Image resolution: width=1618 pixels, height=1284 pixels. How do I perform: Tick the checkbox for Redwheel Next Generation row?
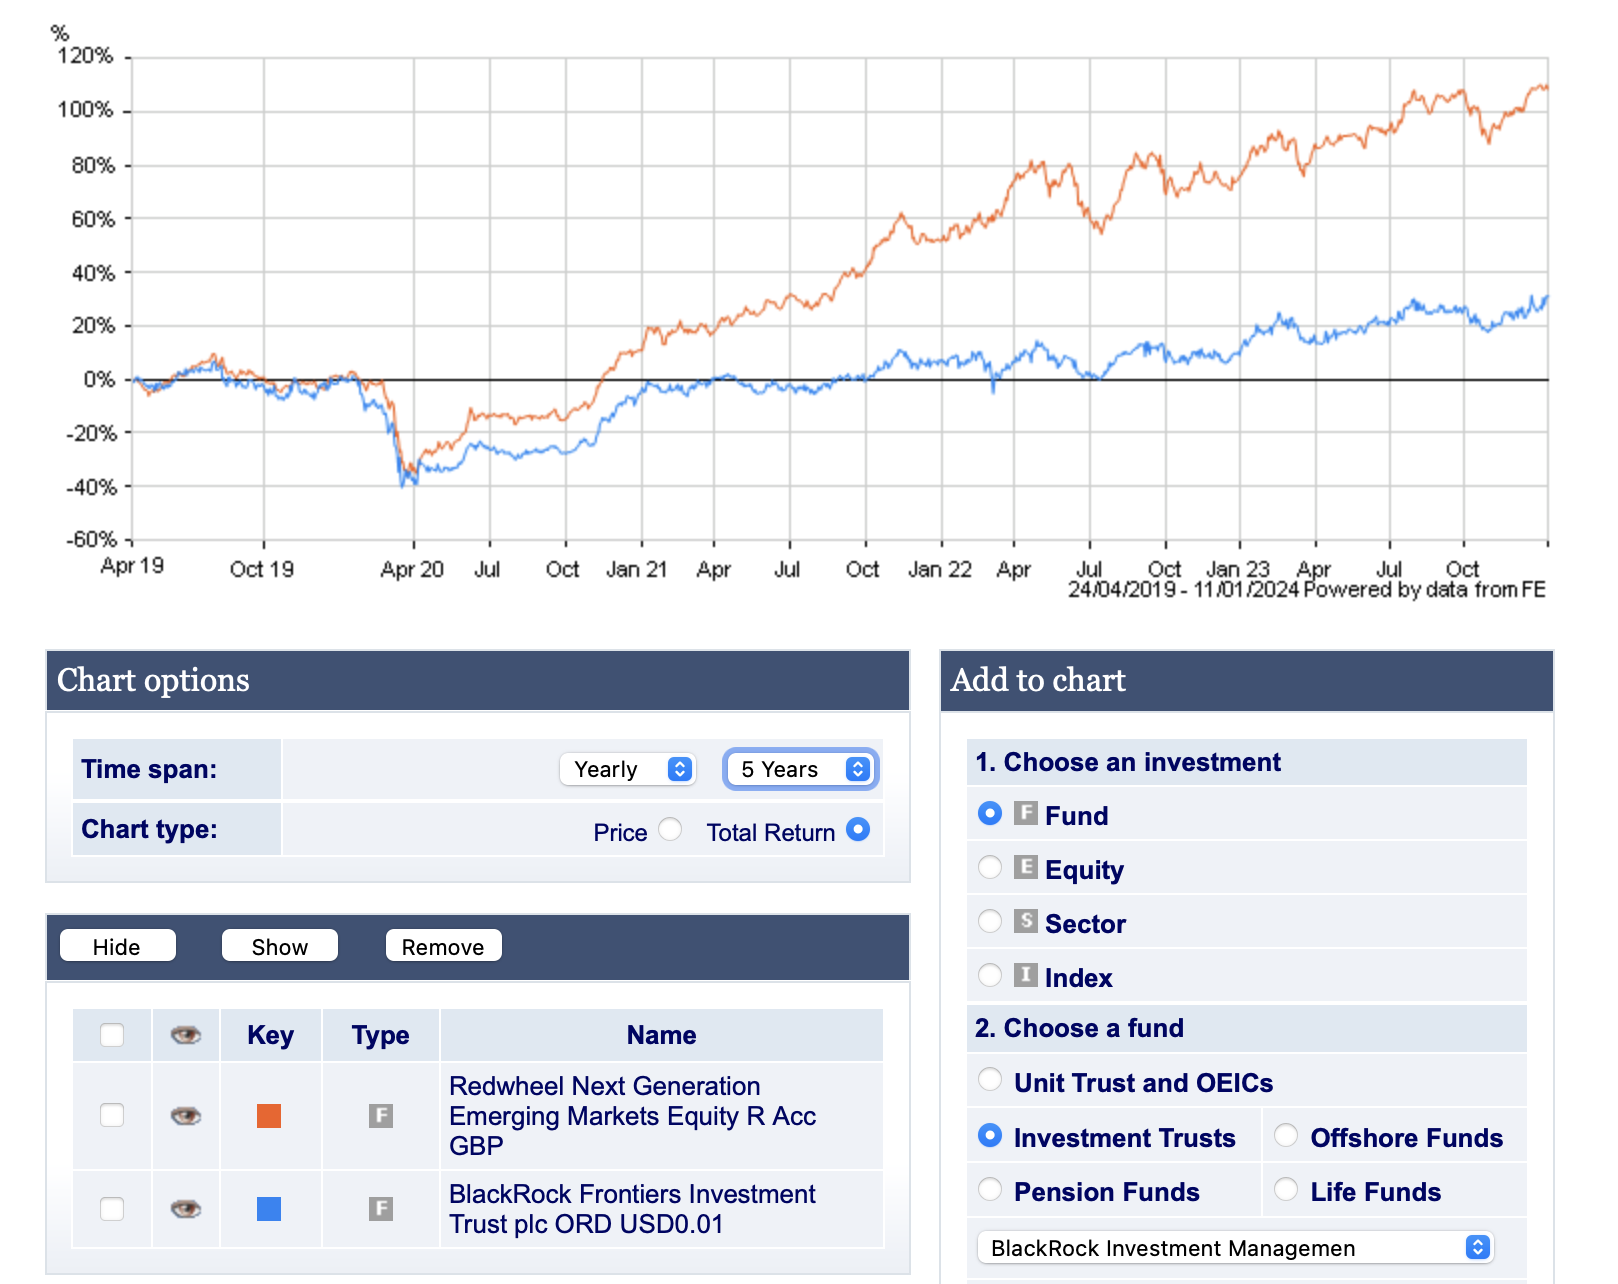(112, 1115)
